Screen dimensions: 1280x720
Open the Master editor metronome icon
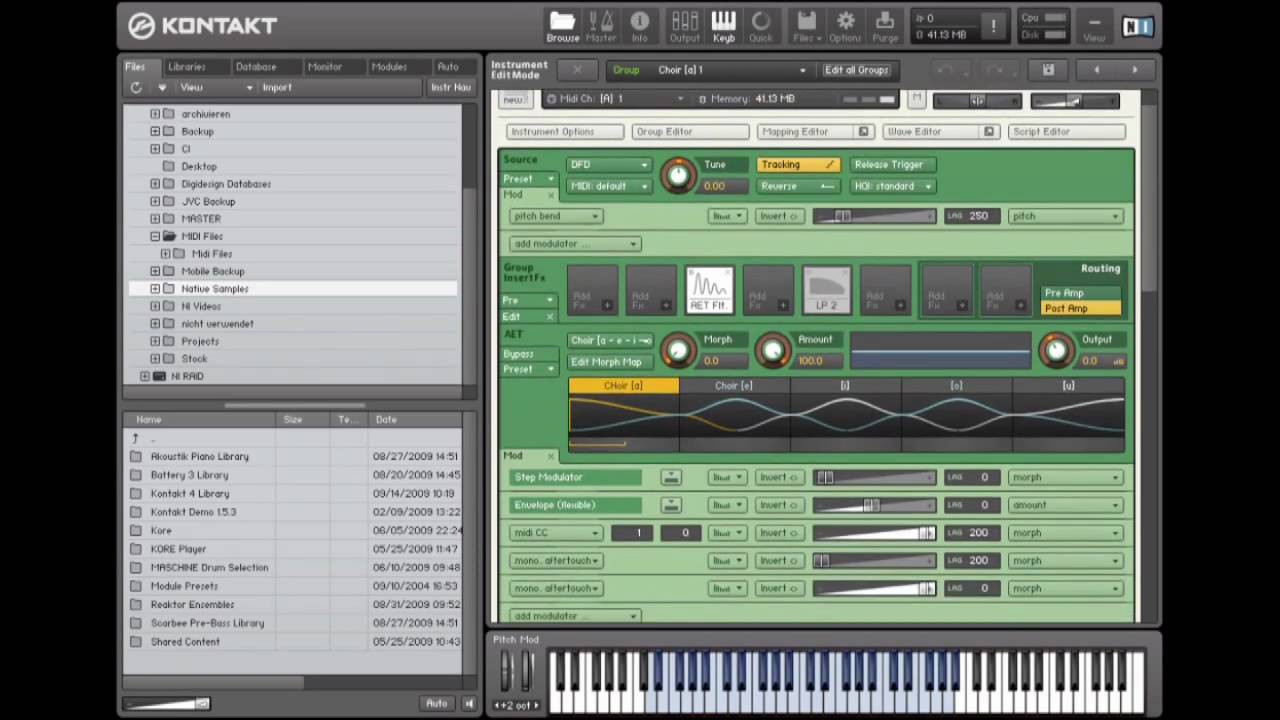tap(601, 26)
